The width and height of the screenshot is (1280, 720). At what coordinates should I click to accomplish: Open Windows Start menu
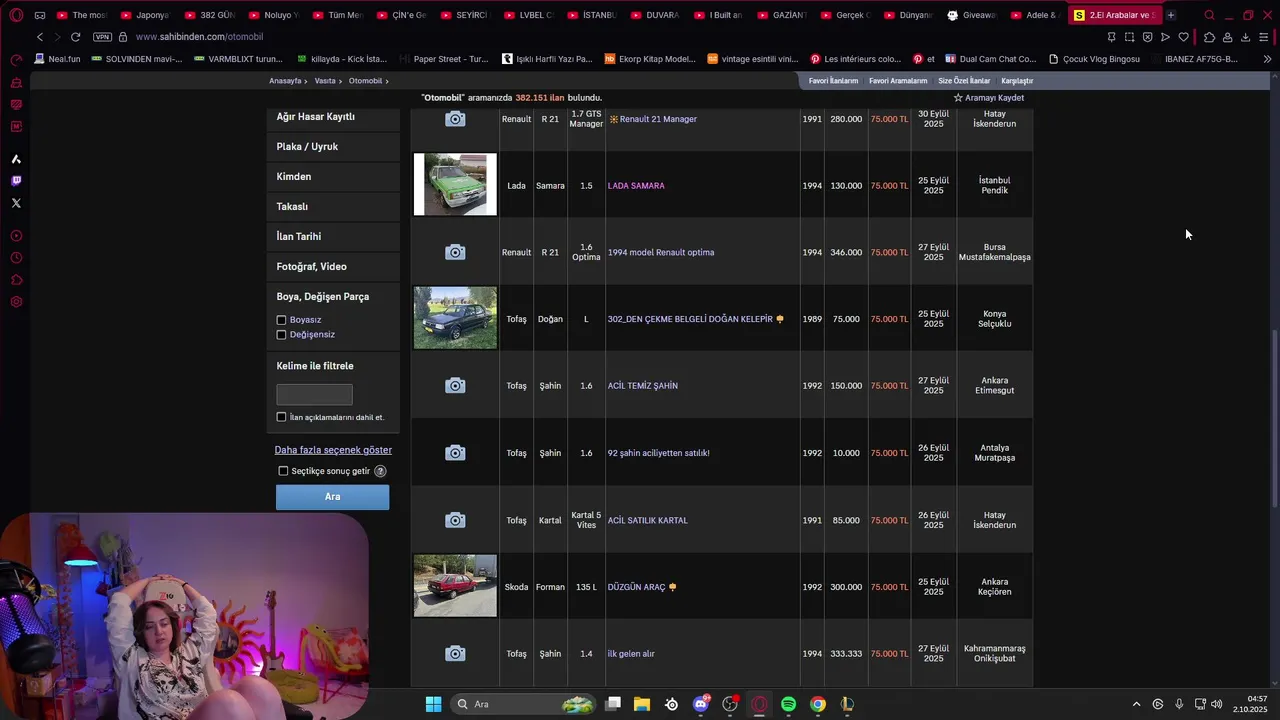pos(433,704)
